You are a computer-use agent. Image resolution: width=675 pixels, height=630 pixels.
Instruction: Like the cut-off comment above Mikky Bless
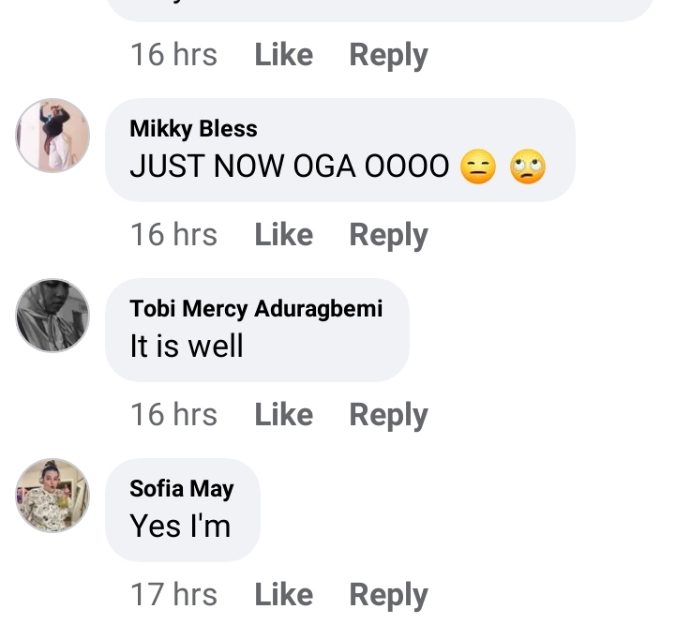[283, 55]
